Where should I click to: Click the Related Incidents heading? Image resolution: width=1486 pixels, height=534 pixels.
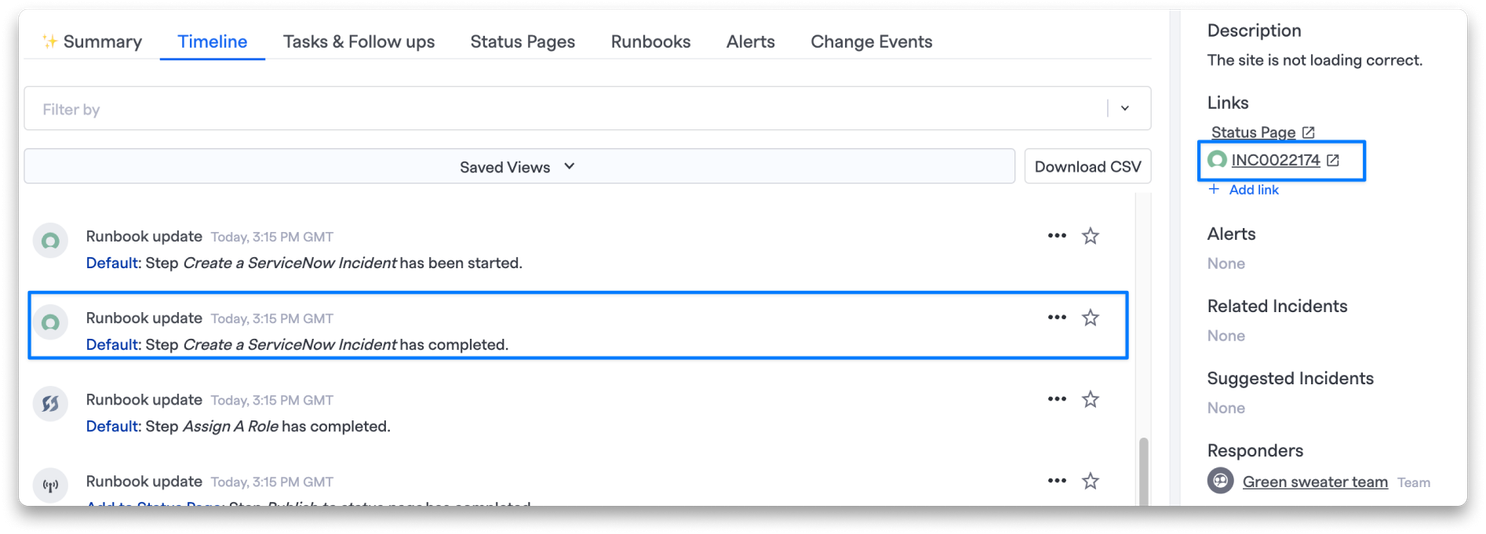coord(1277,306)
